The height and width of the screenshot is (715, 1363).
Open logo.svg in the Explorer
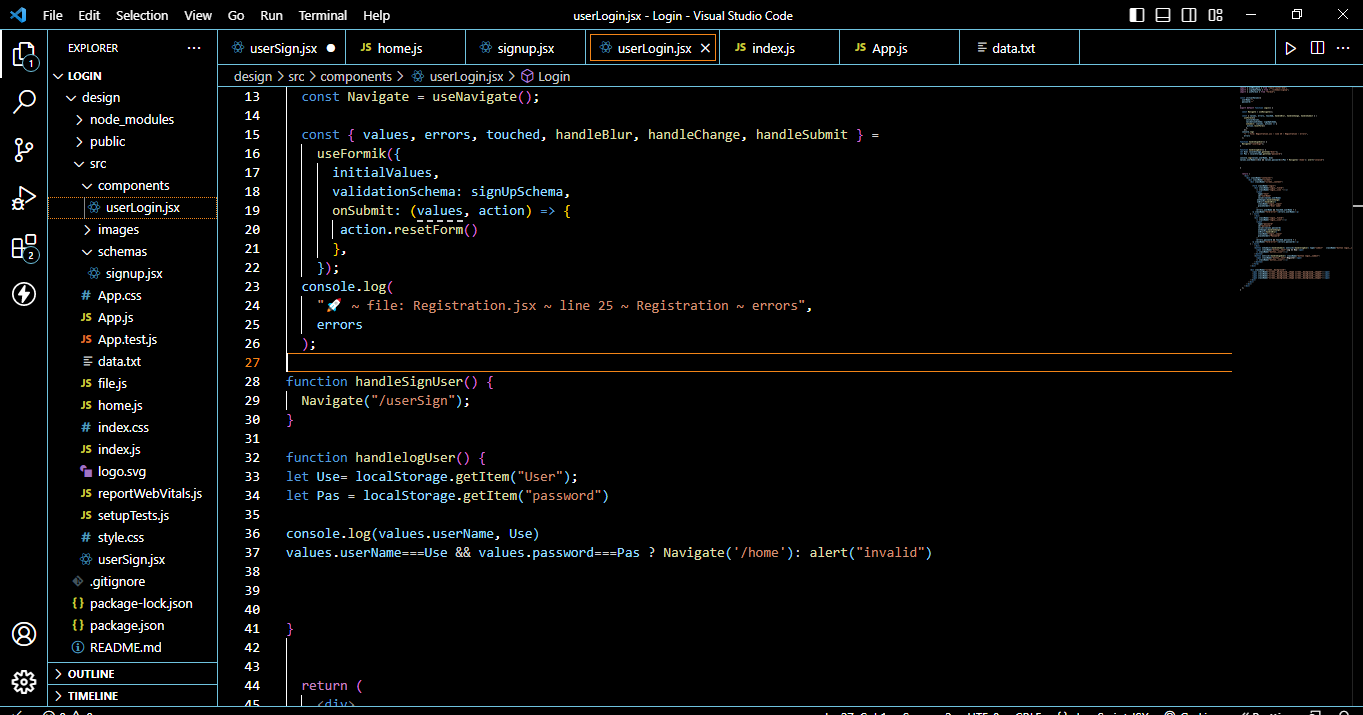(x=132, y=471)
